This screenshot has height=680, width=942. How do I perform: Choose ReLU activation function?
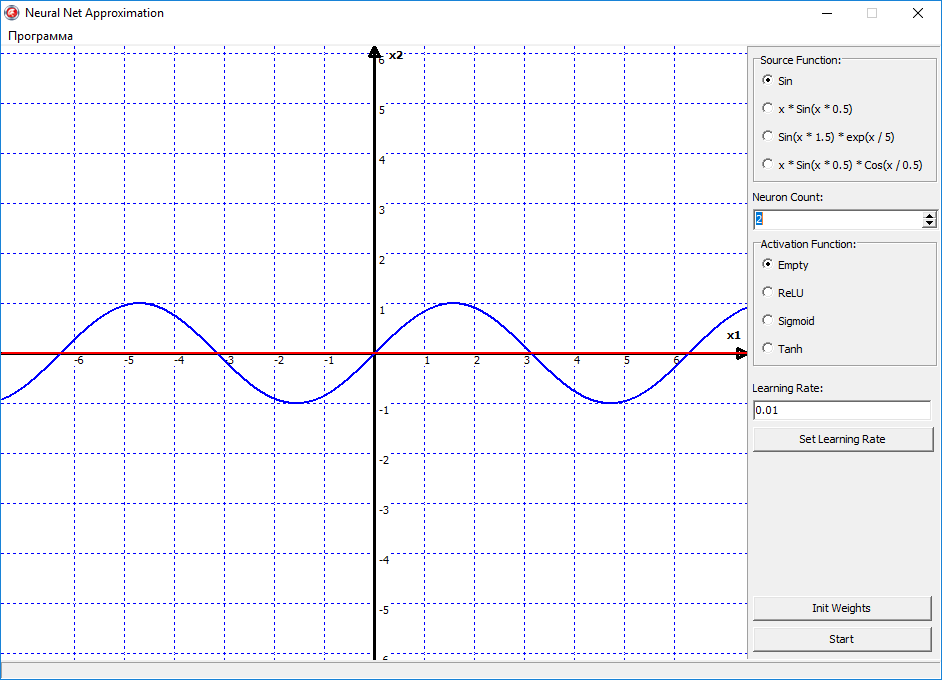click(783, 293)
